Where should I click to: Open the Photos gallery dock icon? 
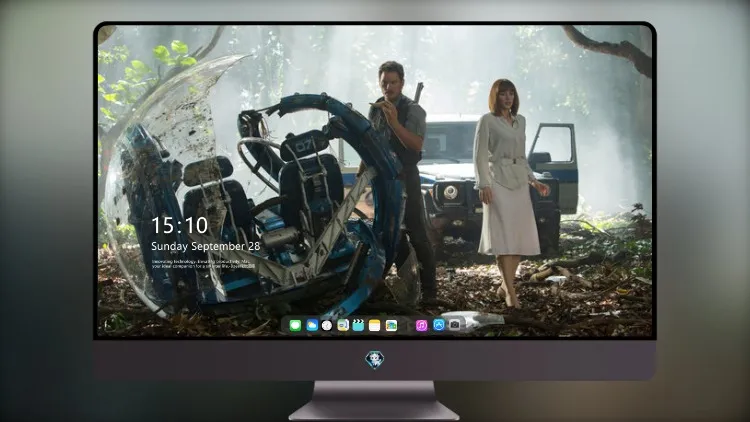pyautogui.click(x=391, y=326)
